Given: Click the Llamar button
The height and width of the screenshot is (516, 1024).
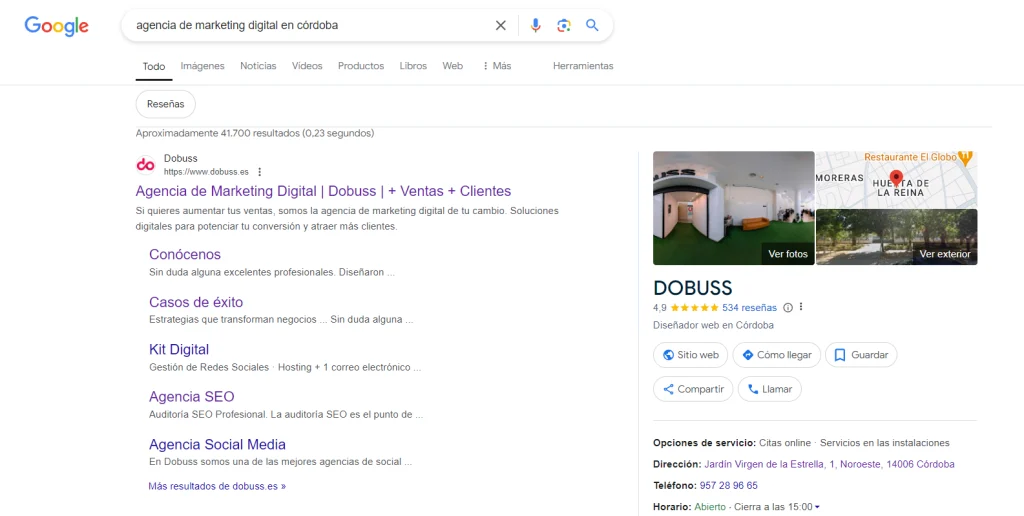Looking at the screenshot, I should click(770, 389).
